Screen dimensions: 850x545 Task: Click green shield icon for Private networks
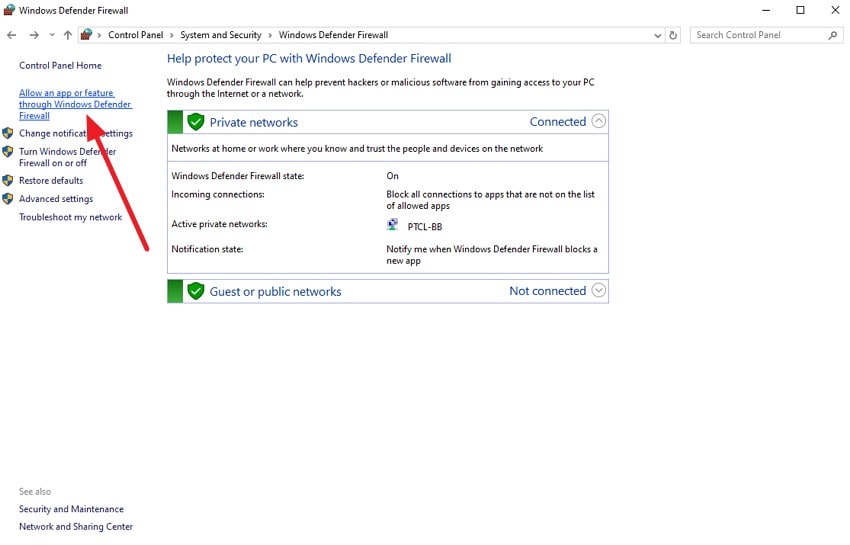(x=196, y=122)
